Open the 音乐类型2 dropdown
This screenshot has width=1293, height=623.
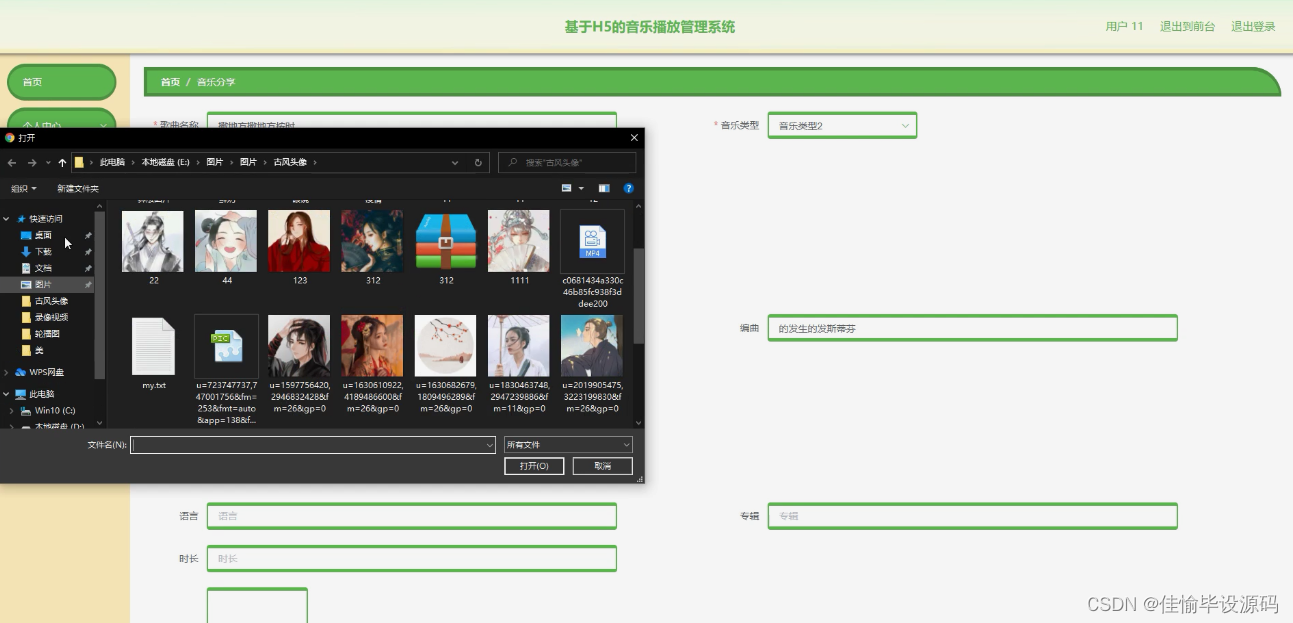pos(841,125)
